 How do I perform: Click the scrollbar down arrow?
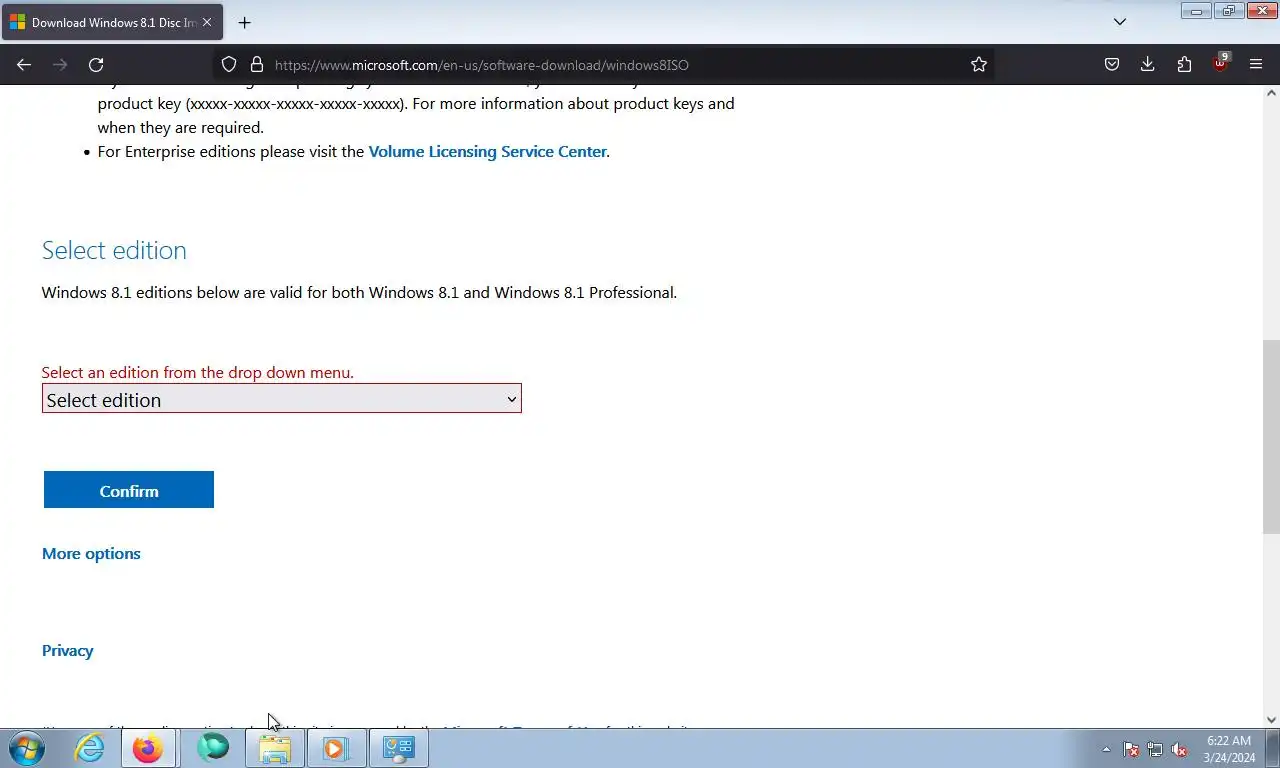pos(1271,719)
